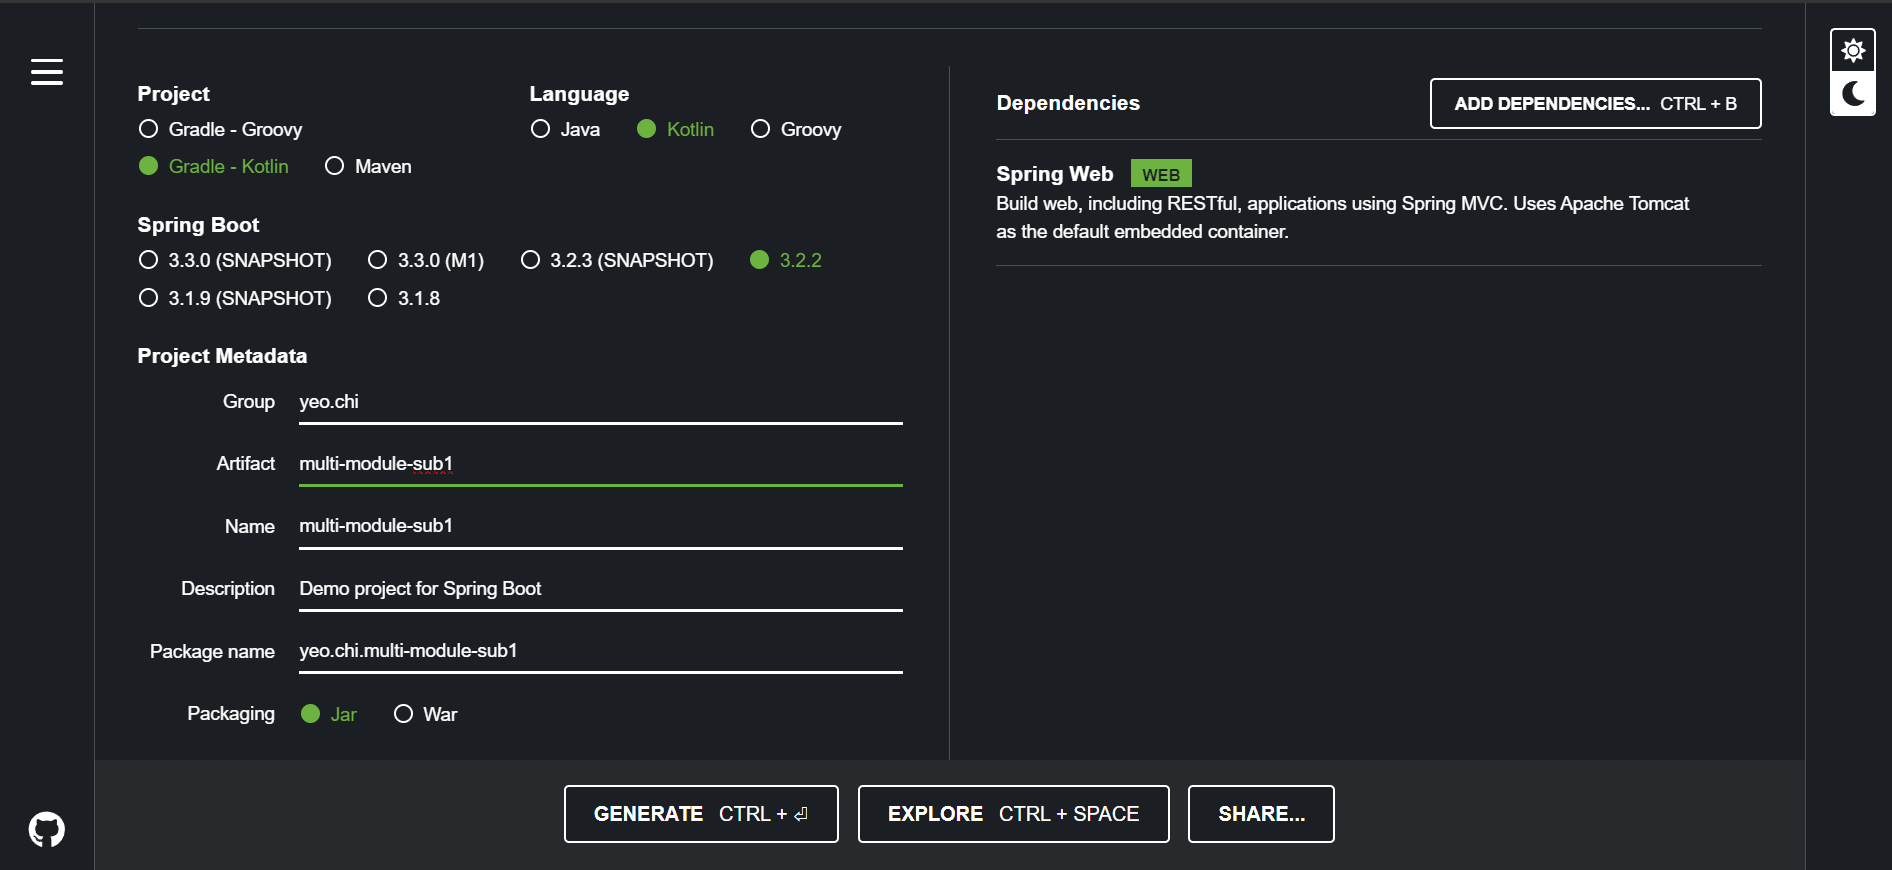Click Add Dependencies button
1892x870 pixels.
pos(1596,104)
